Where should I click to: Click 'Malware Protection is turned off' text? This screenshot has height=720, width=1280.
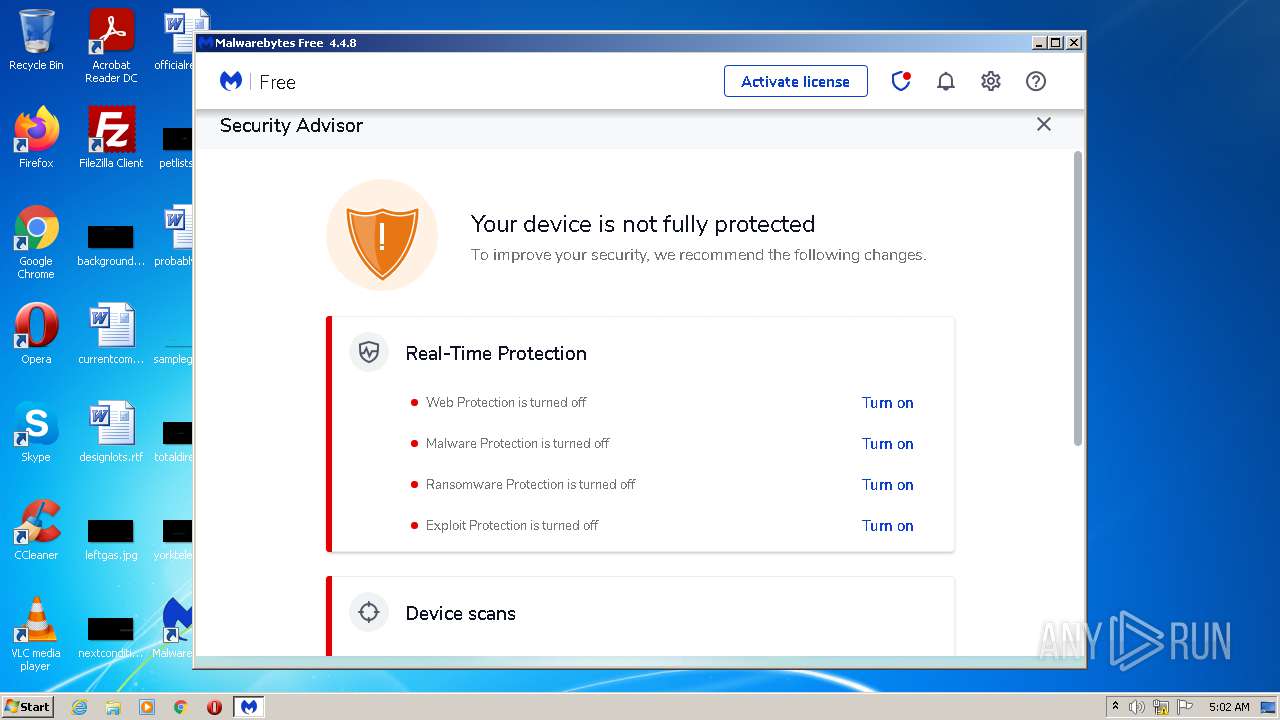518,443
